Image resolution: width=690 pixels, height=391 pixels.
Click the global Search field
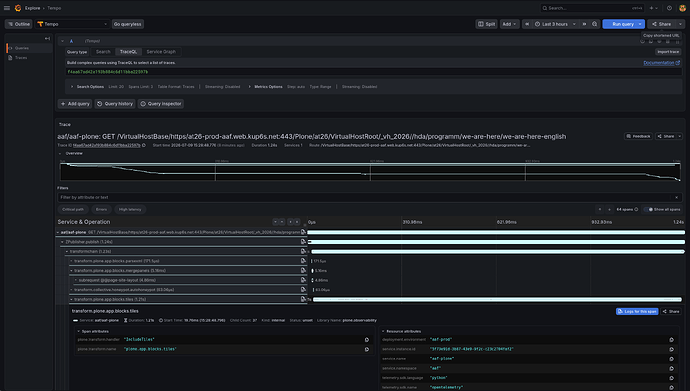tap(593, 8)
